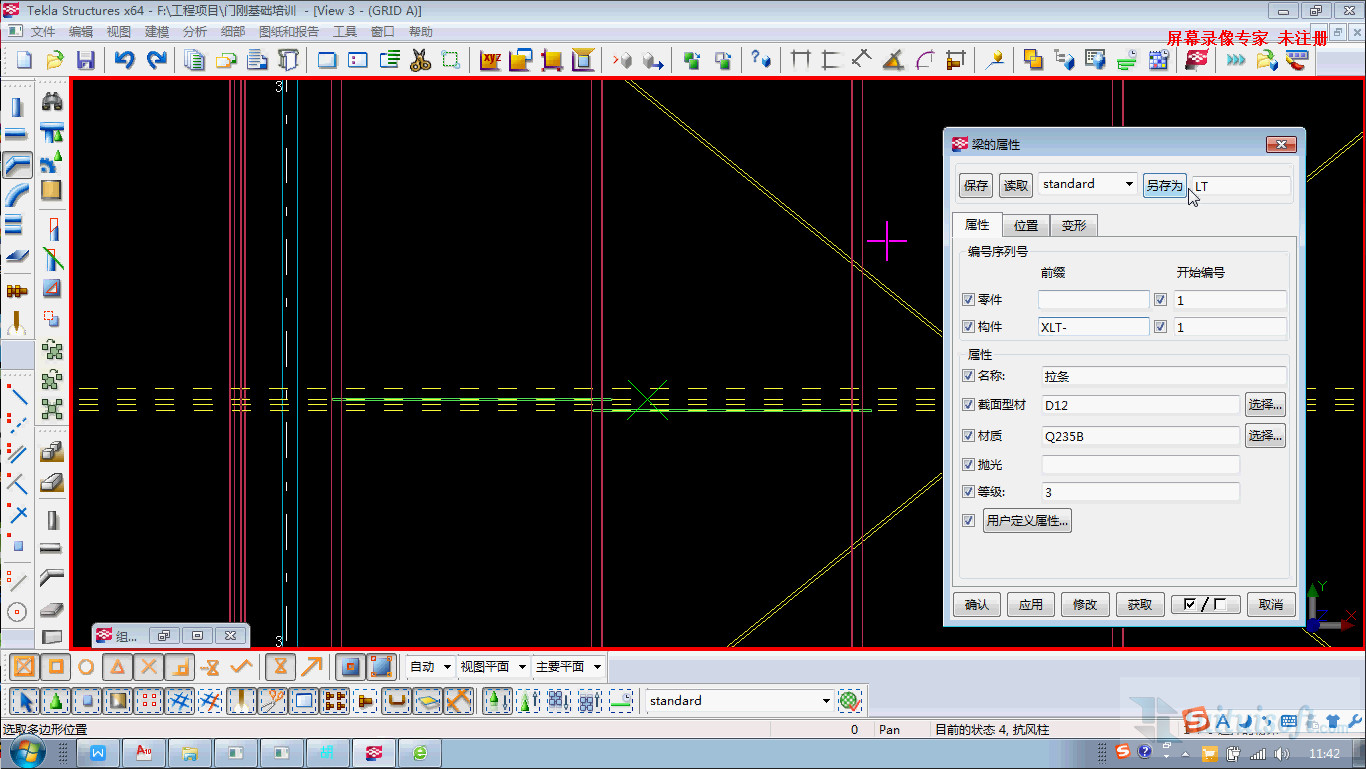Uncheck the 材质 checkbox
The height and width of the screenshot is (769, 1366).
[x=968, y=436]
